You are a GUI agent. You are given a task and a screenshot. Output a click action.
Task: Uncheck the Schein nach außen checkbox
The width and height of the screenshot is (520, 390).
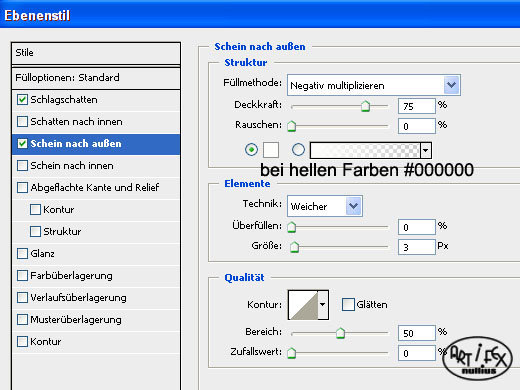(x=22, y=144)
